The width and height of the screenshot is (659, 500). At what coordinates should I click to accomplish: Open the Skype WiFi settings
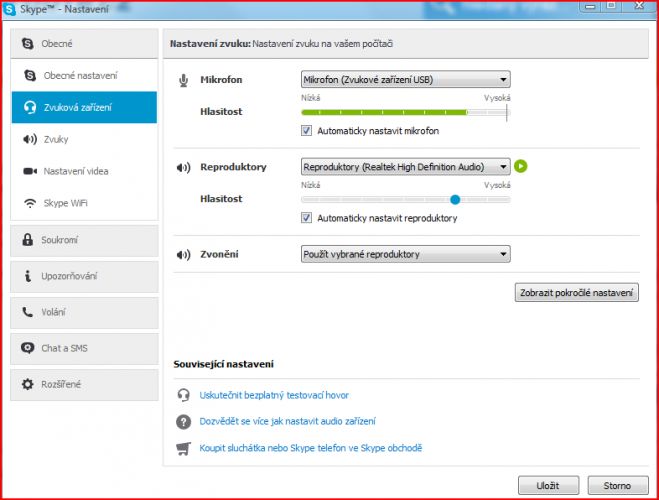pos(84,203)
